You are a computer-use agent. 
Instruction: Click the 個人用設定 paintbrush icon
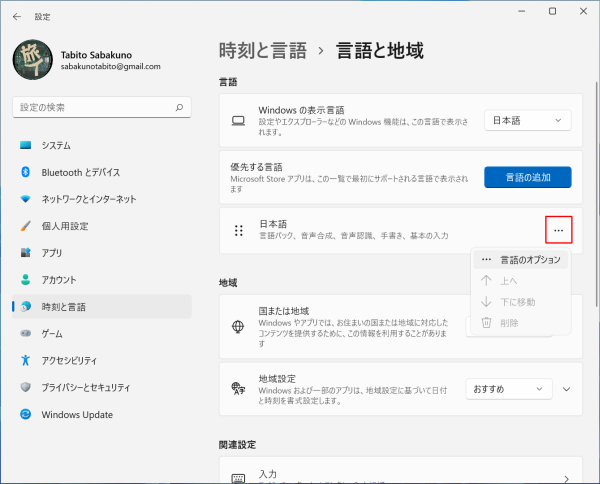click(x=26, y=226)
